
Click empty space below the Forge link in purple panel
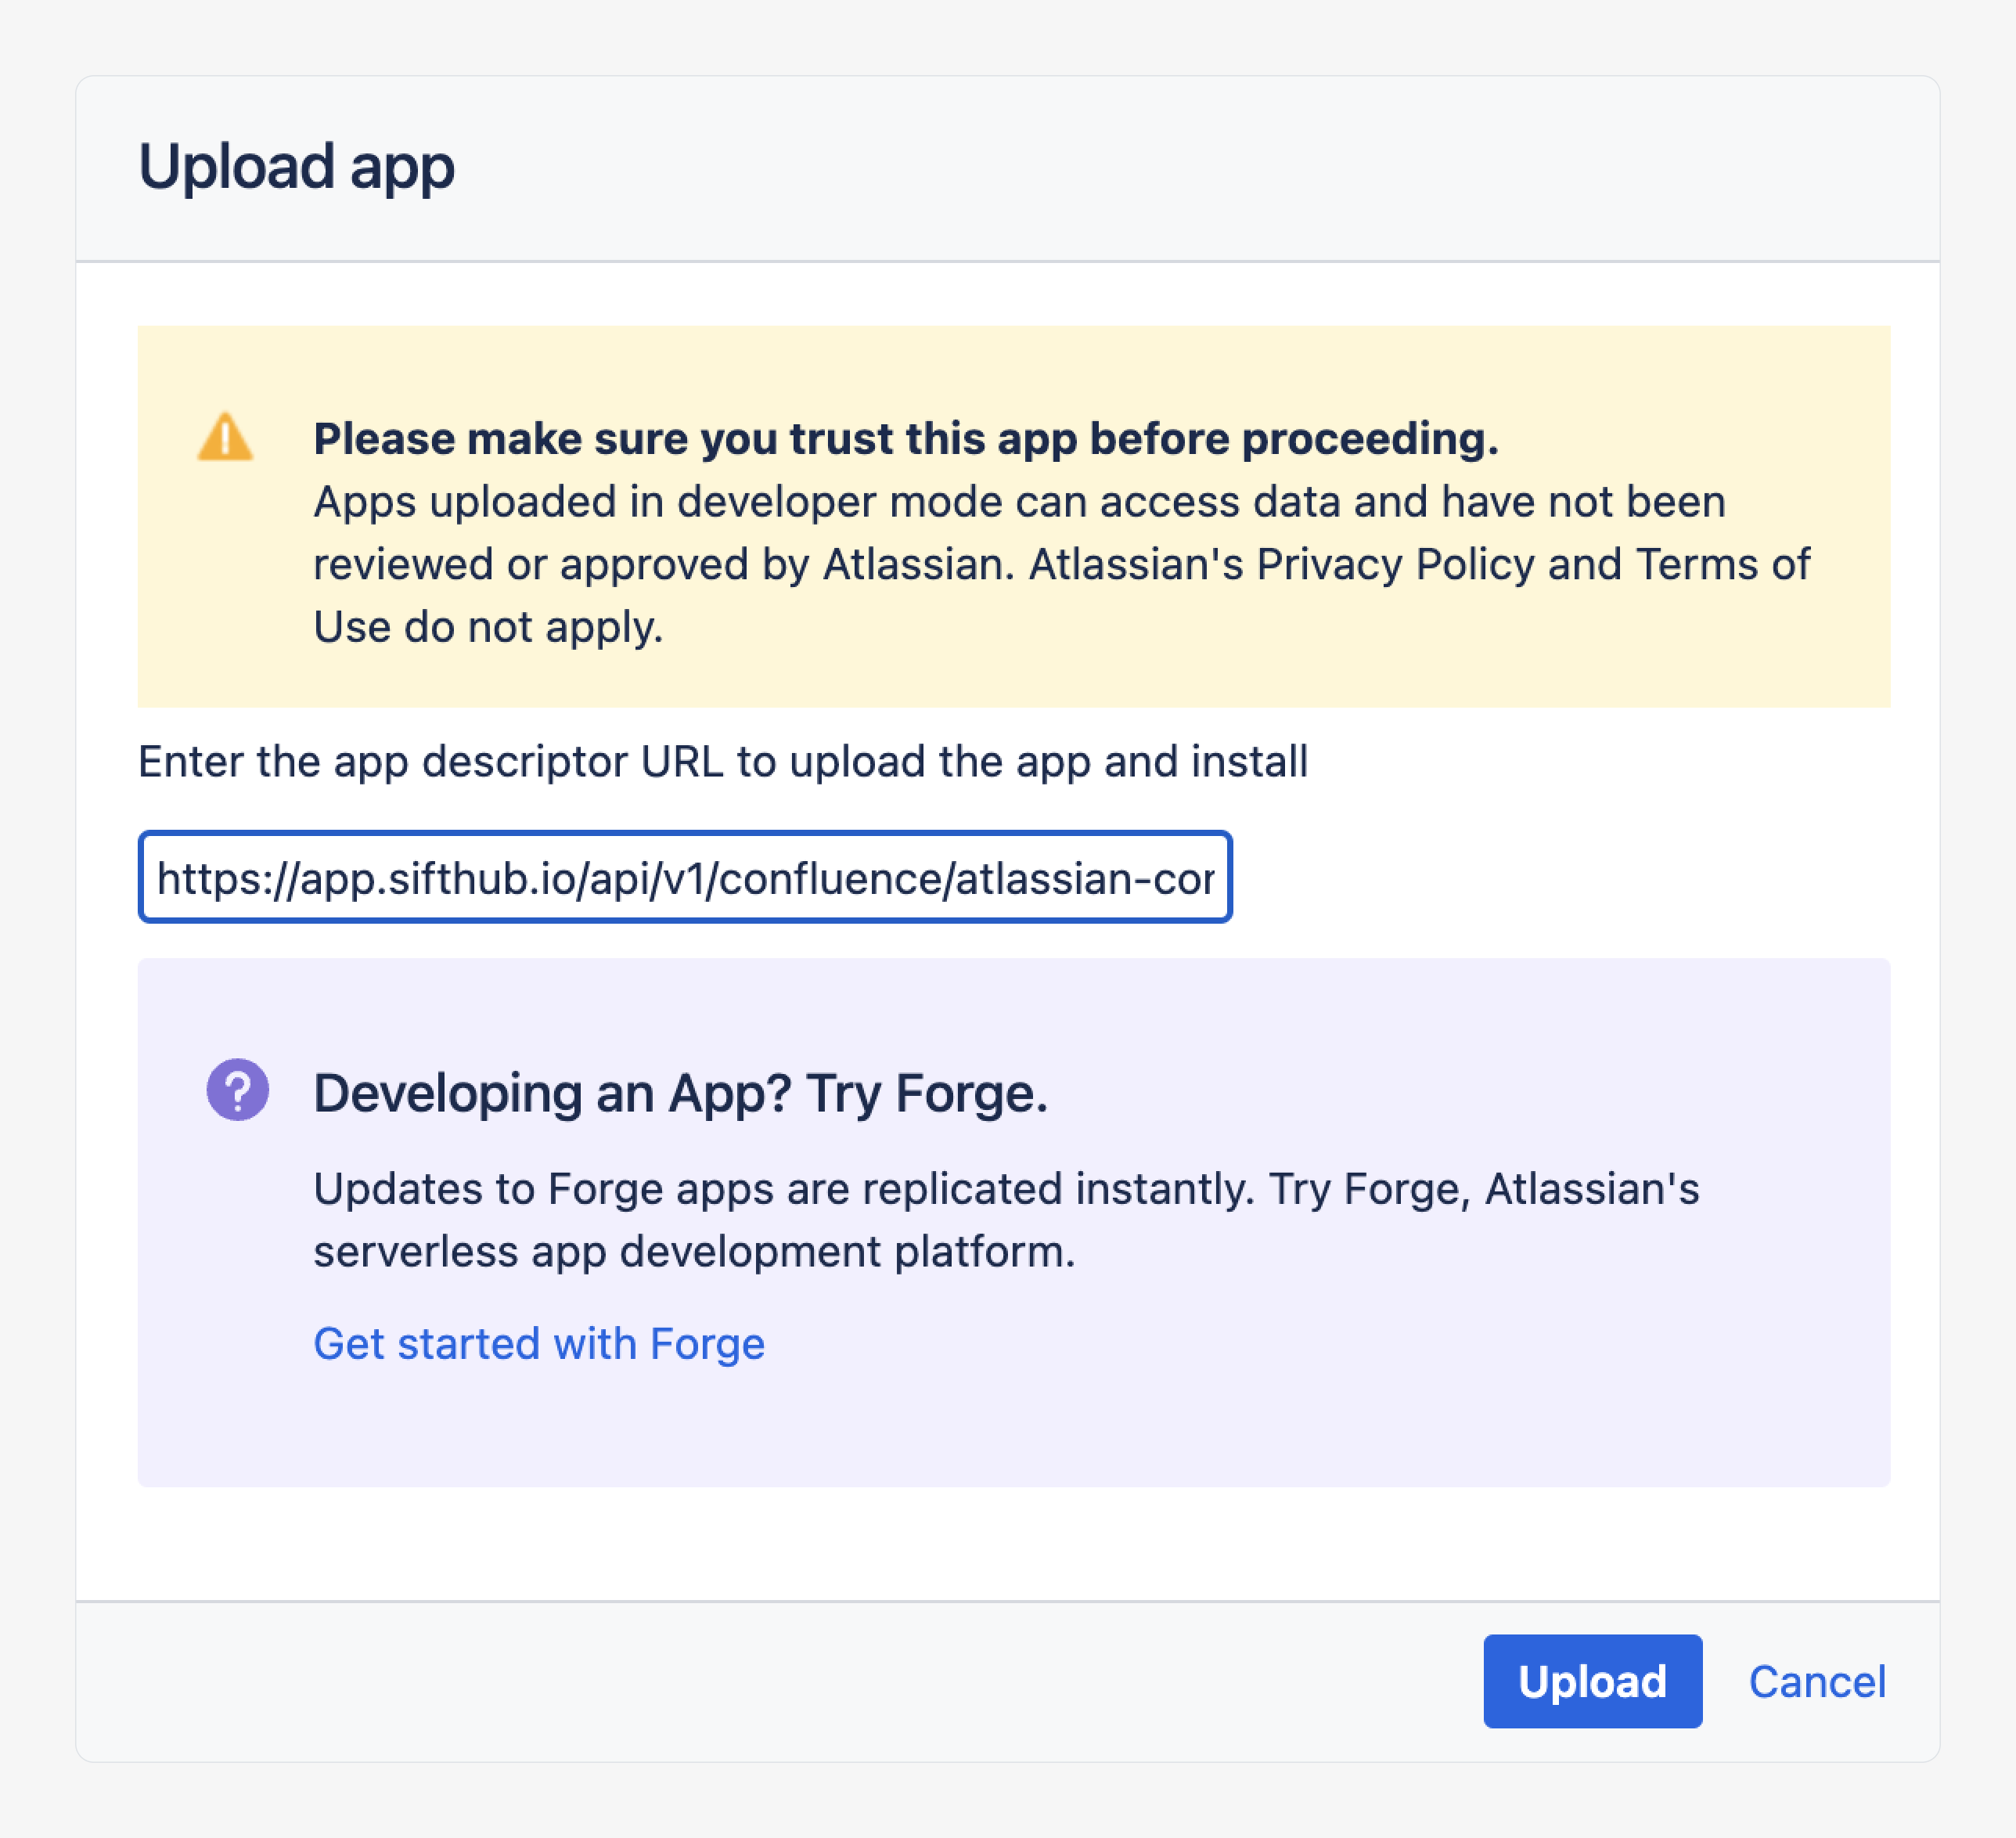[1000, 1430]
